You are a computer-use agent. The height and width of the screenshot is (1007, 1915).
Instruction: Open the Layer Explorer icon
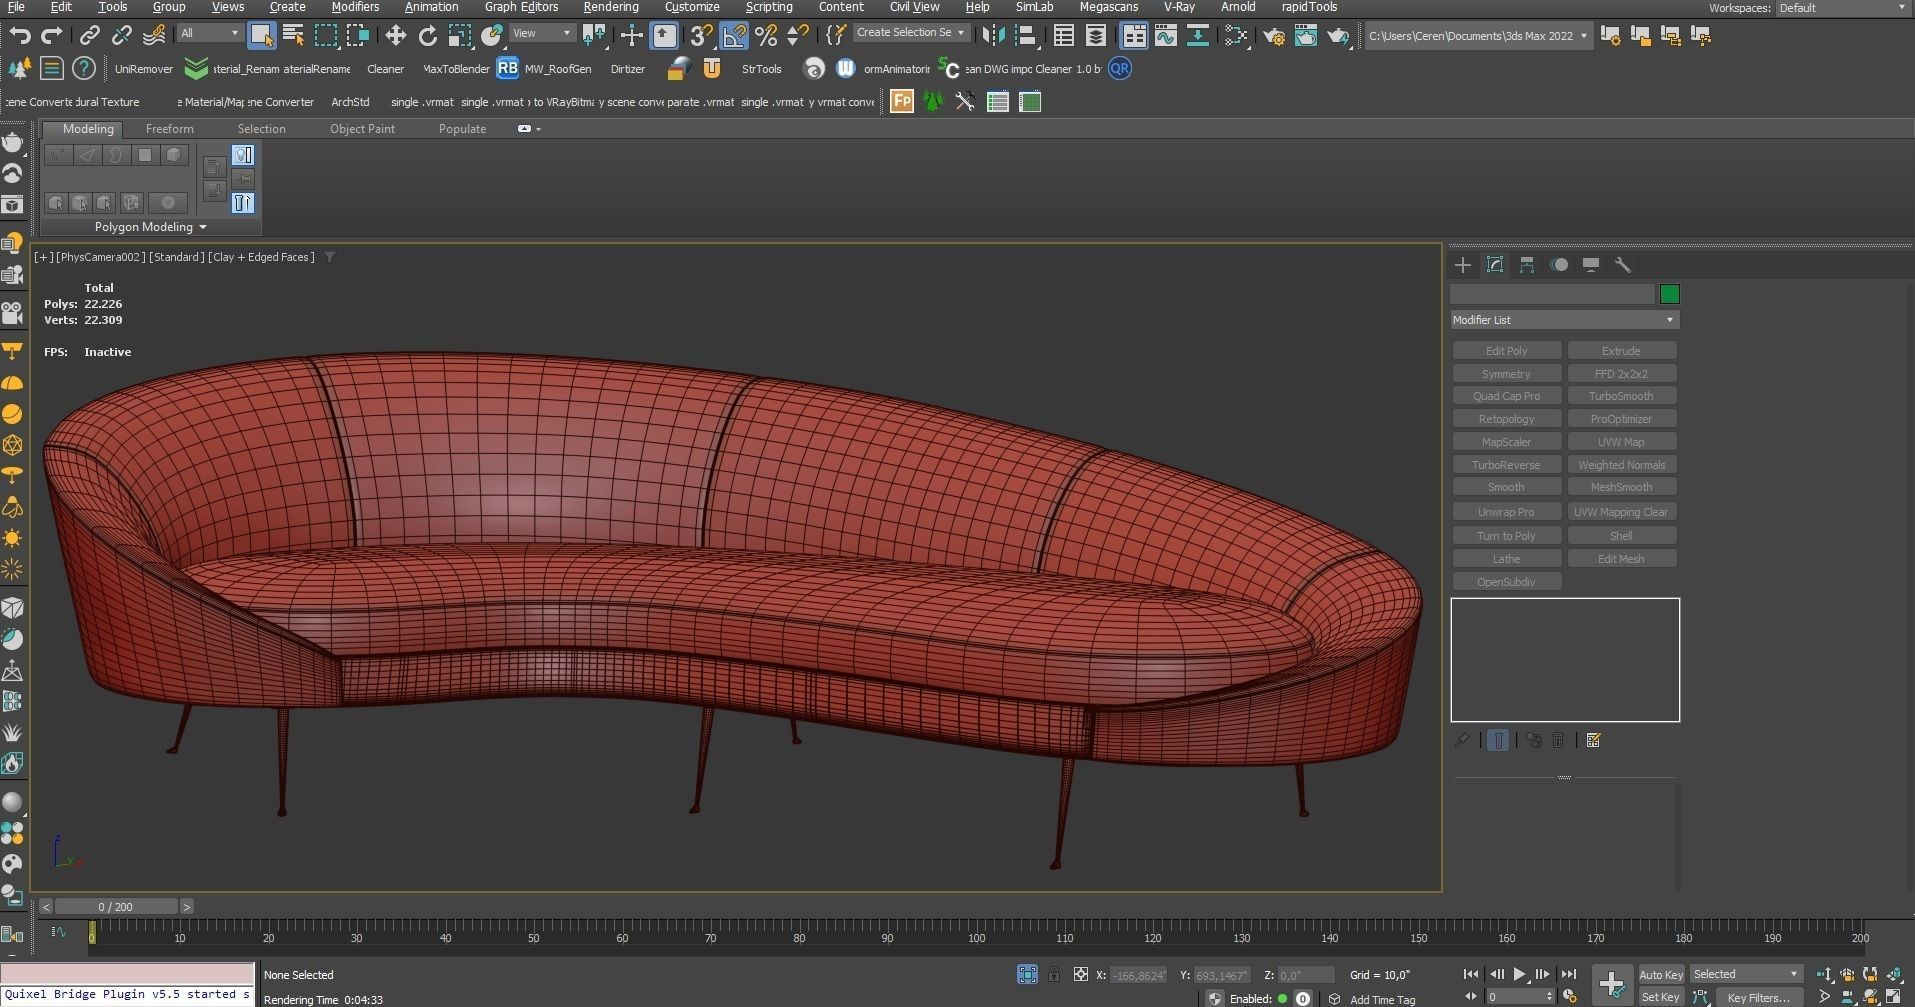[x=1096, y=35]
